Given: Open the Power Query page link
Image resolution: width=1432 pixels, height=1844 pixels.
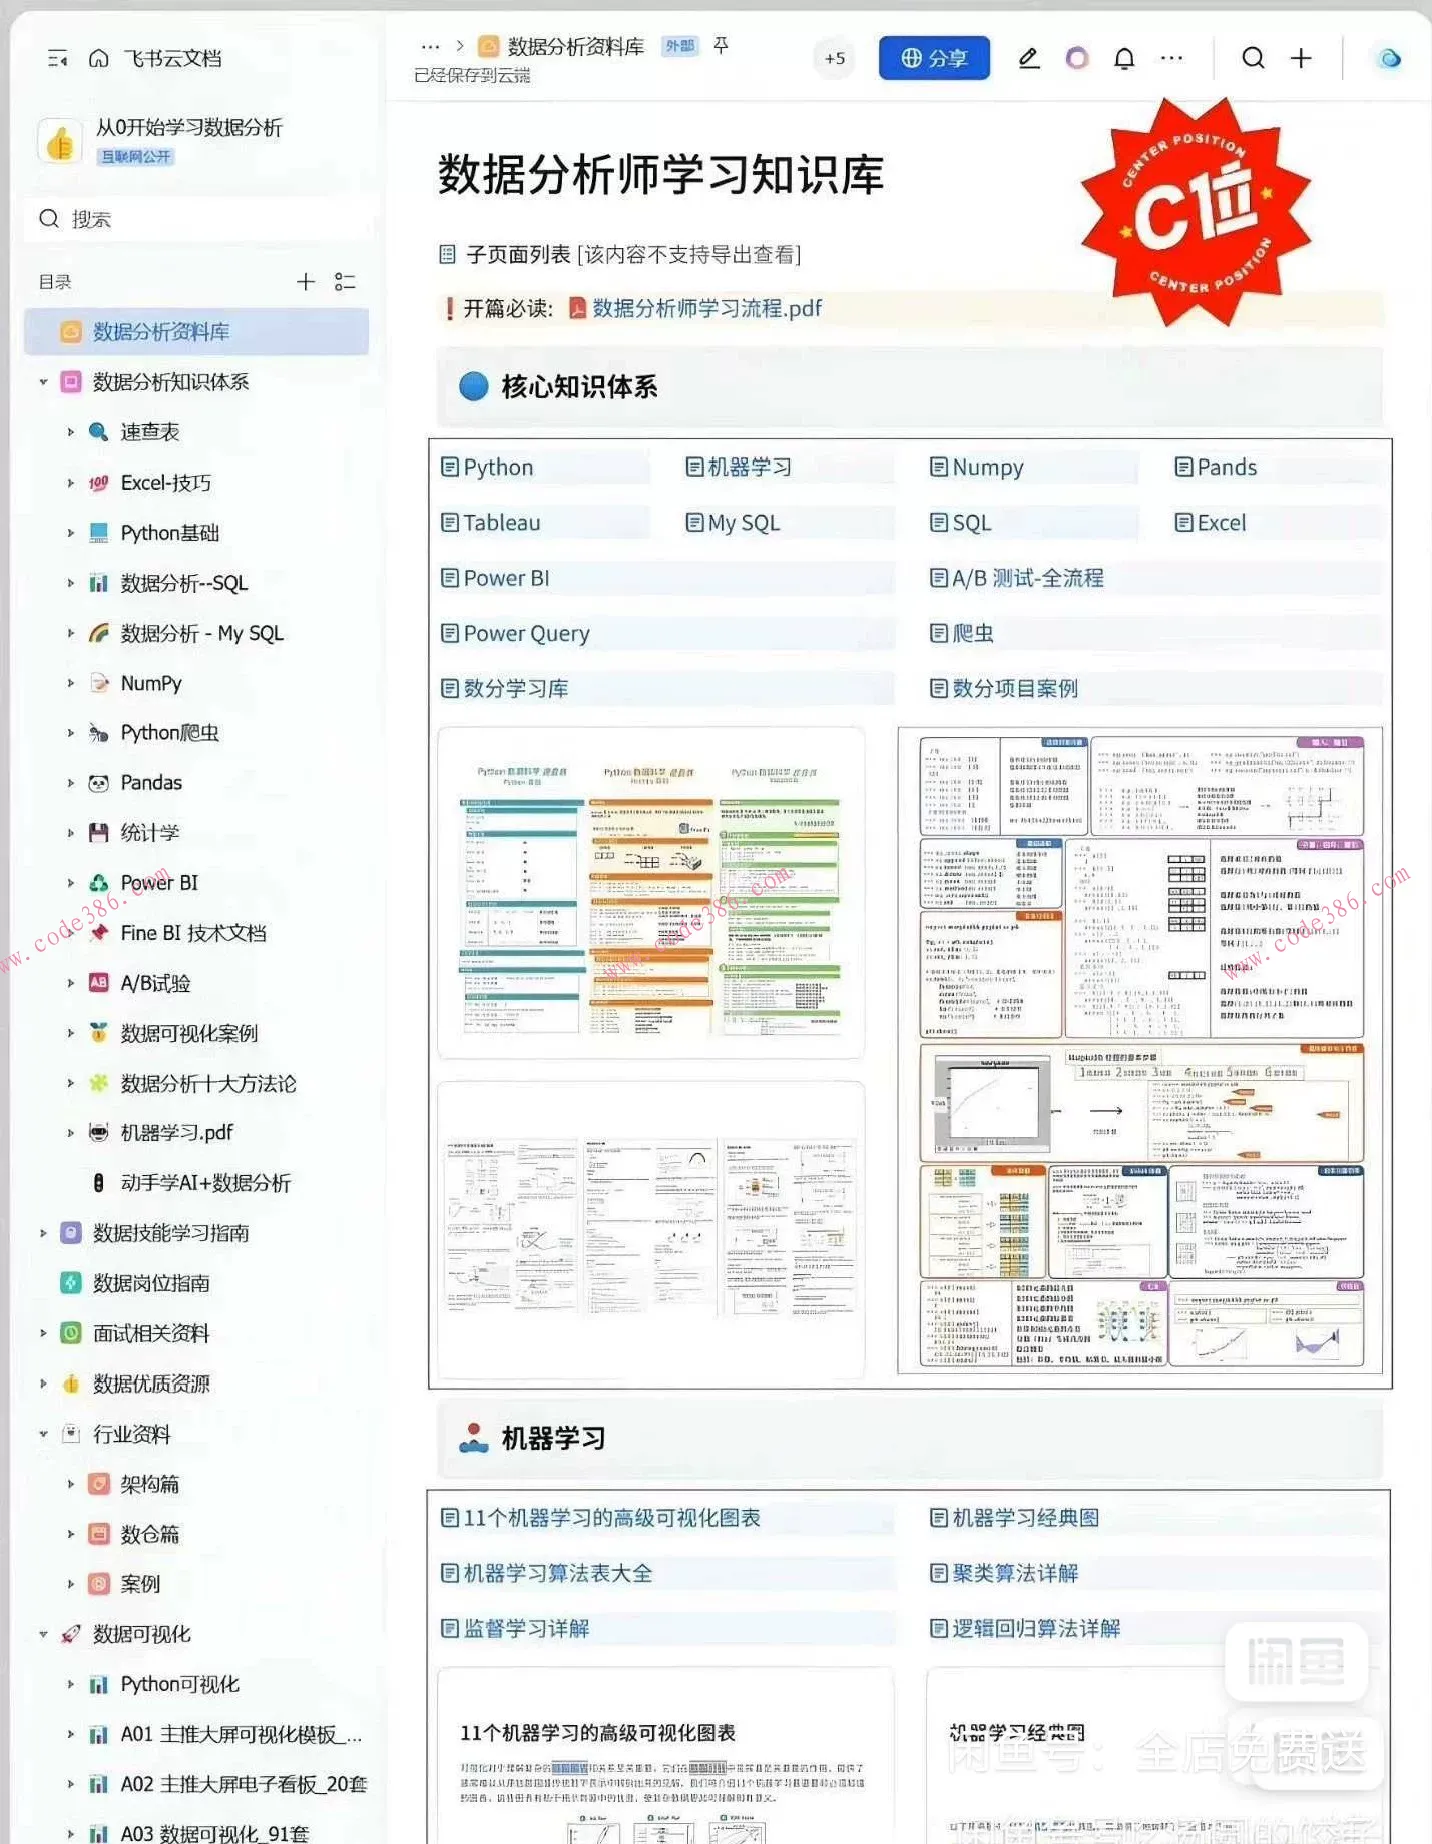Looking at the screenshot, I should pos(526,633).
